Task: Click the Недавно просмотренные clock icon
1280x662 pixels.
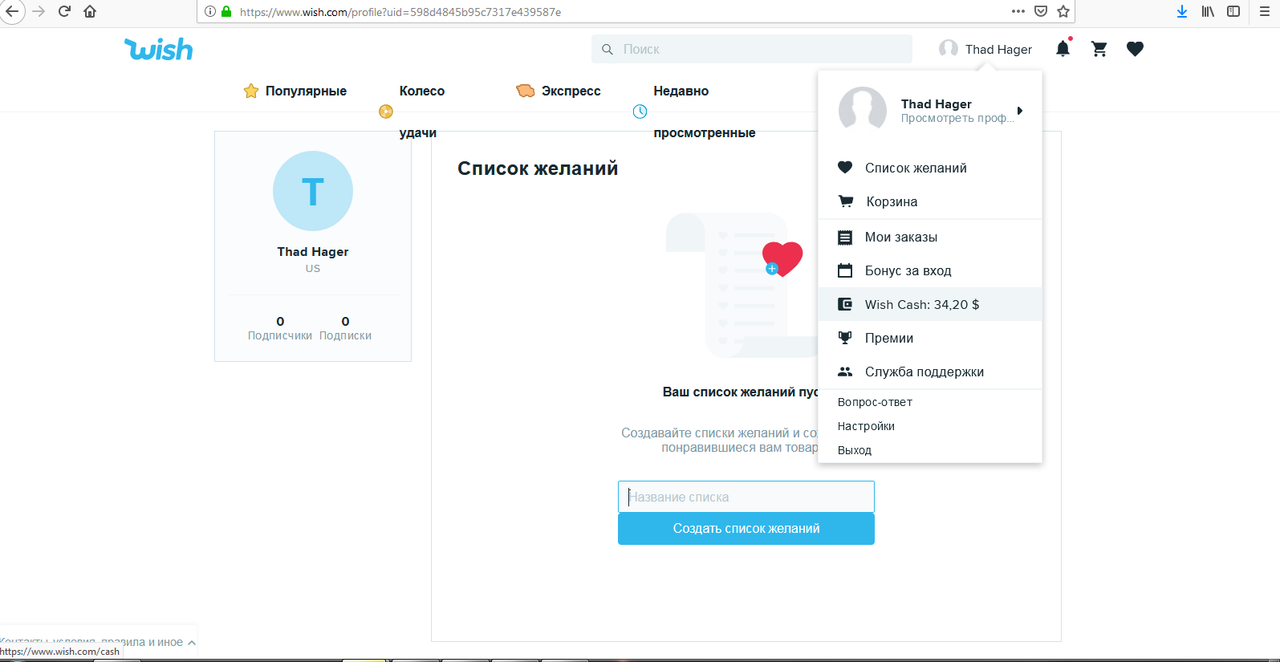Action: click(640, 111)
